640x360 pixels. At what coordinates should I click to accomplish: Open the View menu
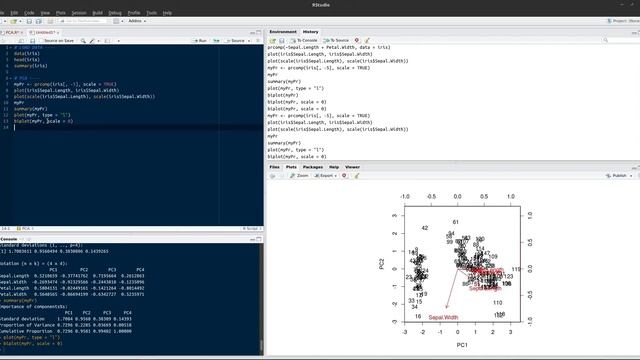click(45, 13)
